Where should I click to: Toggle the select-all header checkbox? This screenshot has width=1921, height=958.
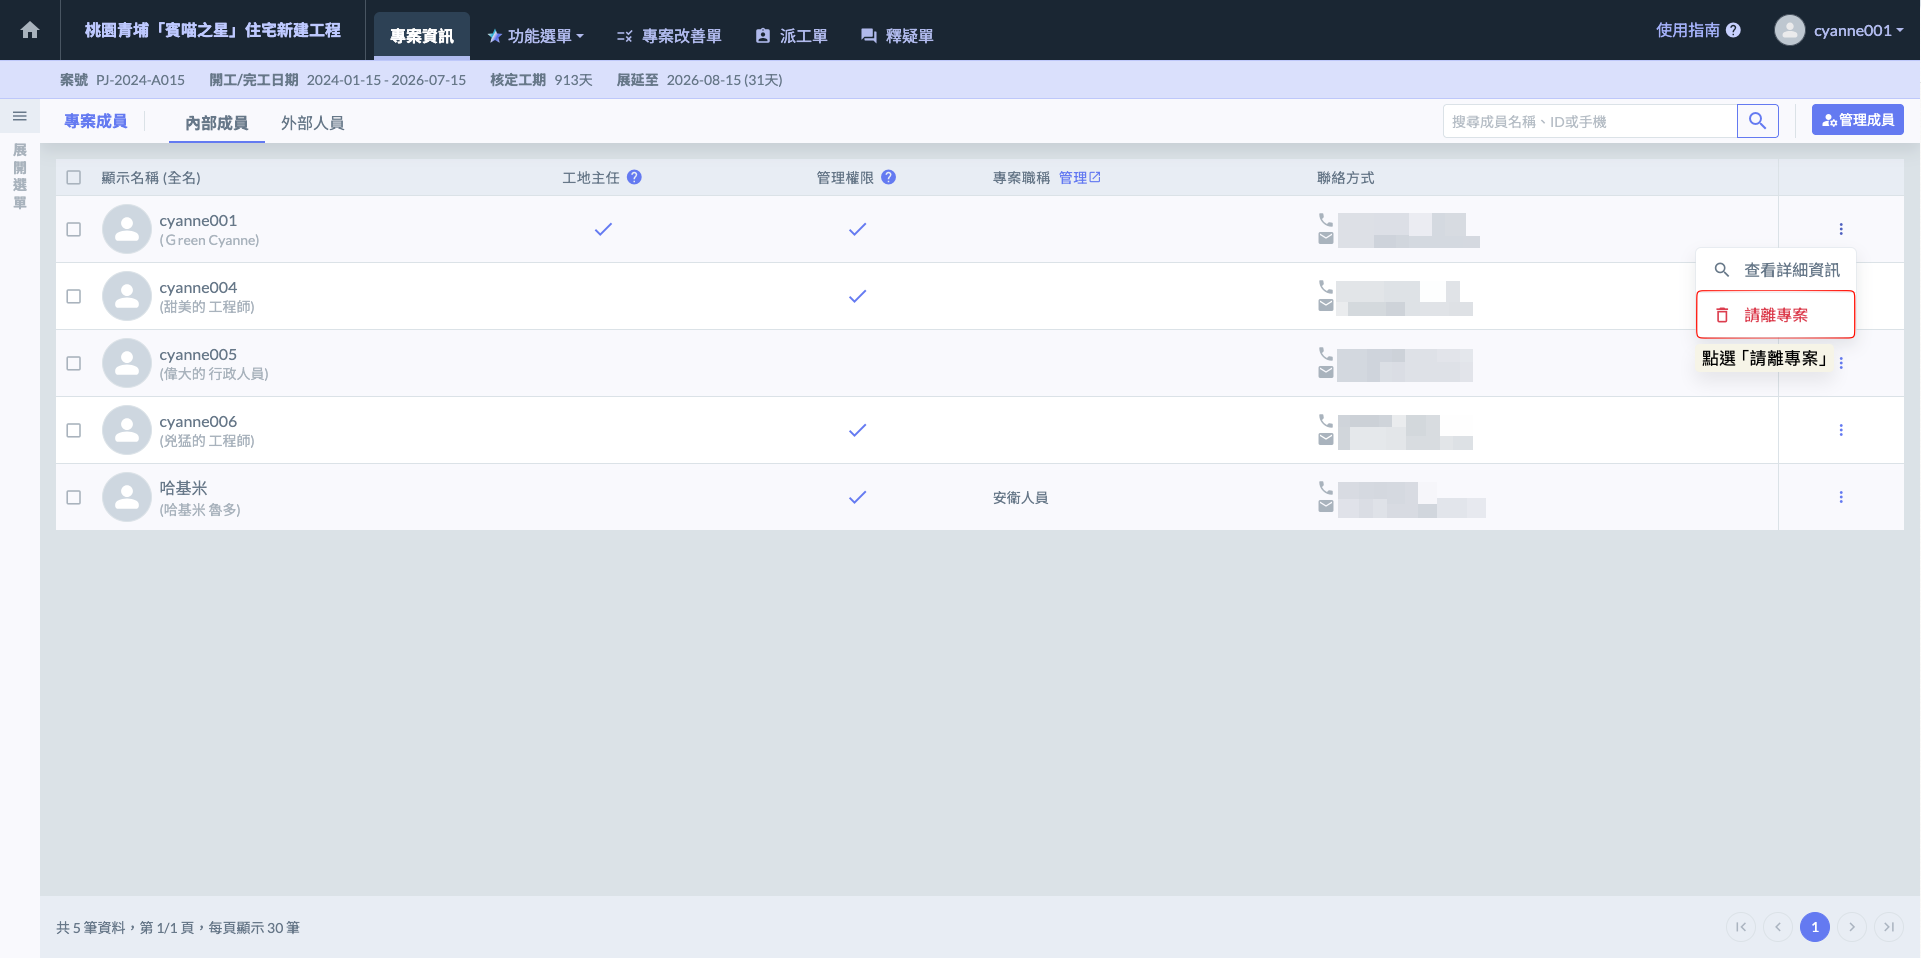pos(74,177)
